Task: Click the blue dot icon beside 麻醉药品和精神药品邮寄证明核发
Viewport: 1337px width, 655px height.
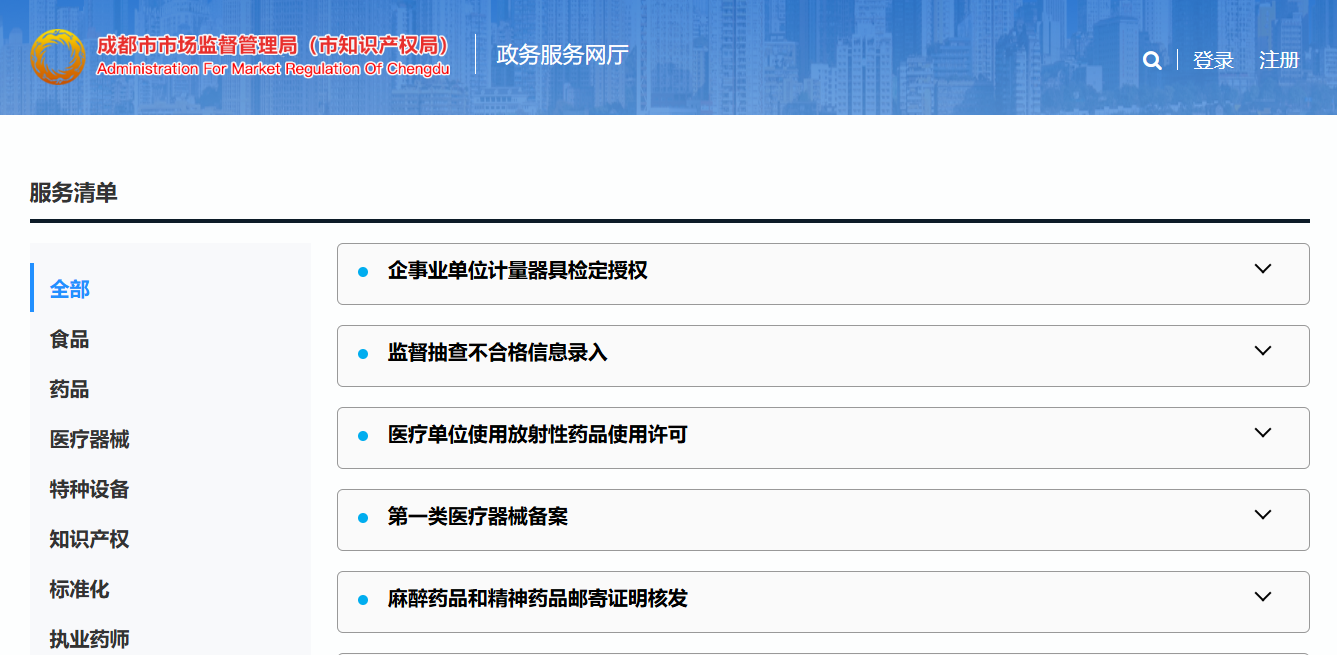Action: [362, 599]
